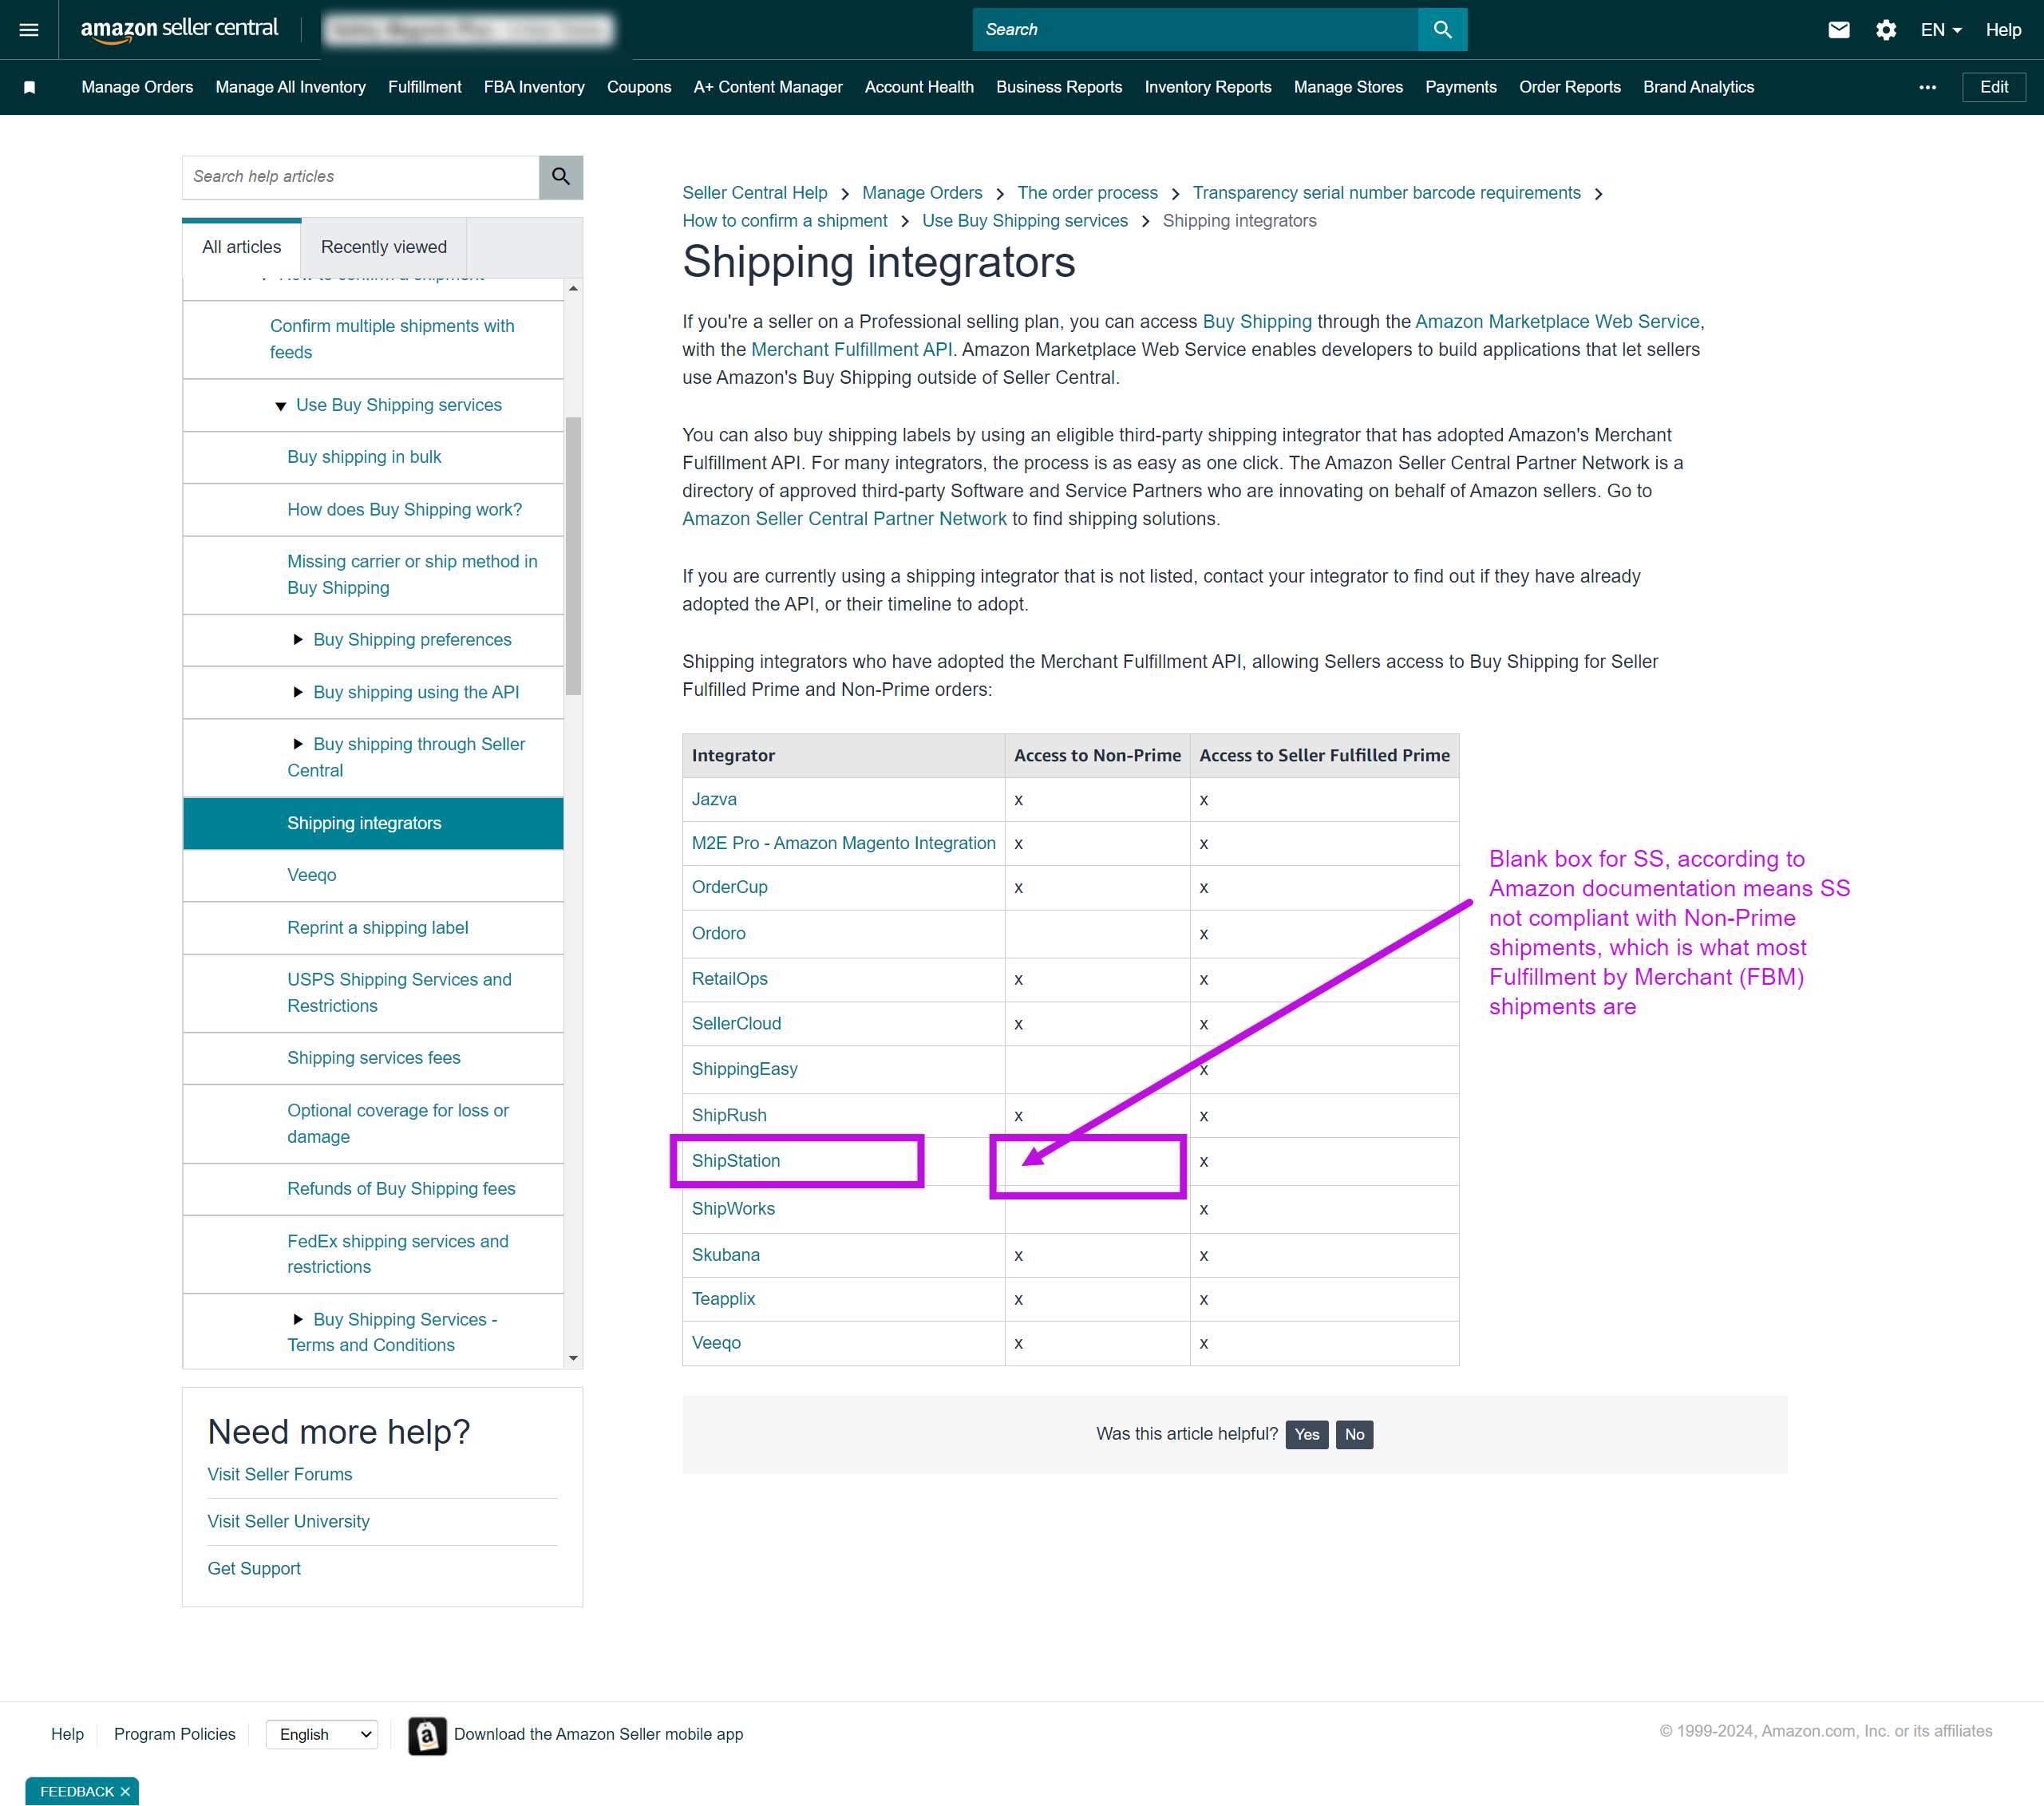Click the Get Support link
This screenshot has width=2044, height=1806.
tap(254, 1569)
